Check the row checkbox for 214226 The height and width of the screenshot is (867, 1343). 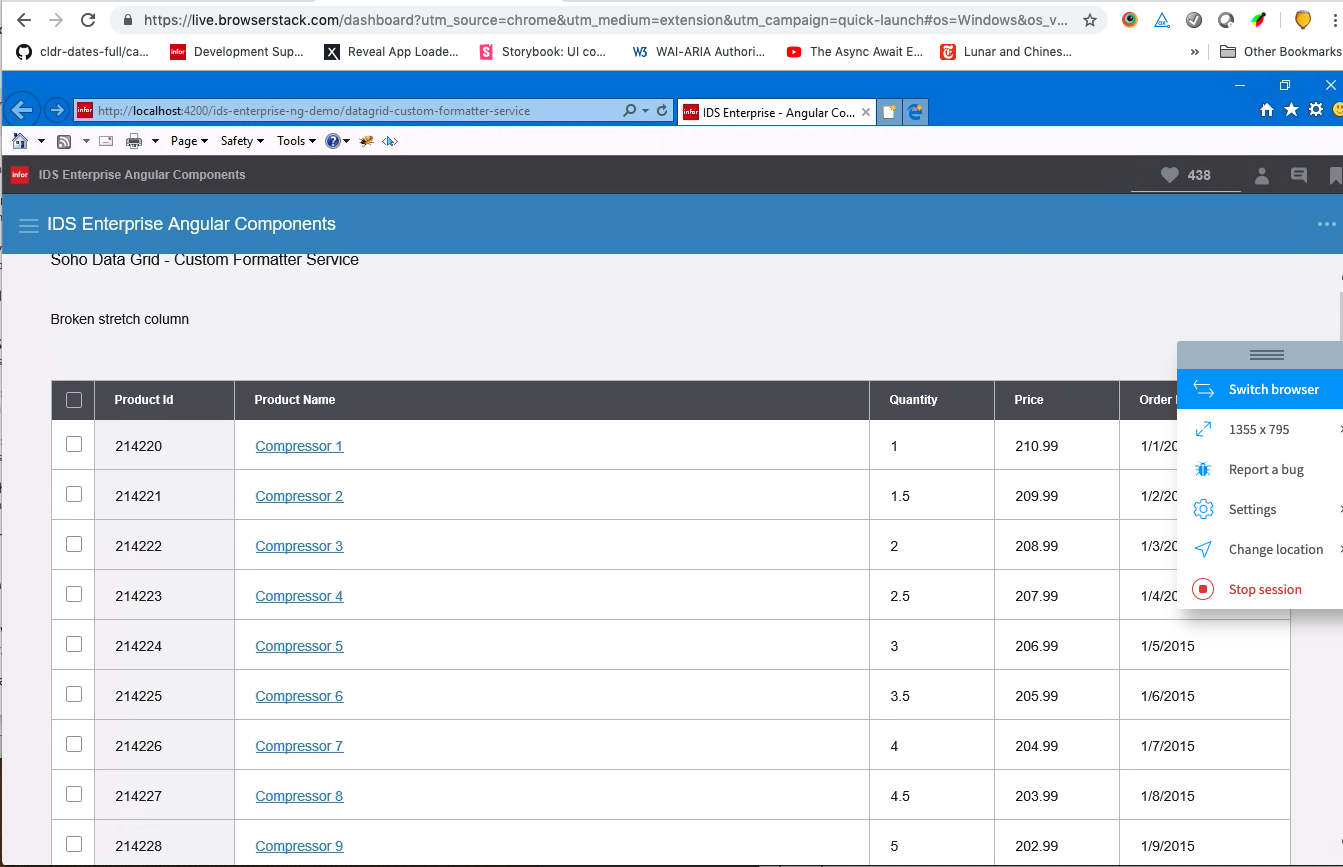tap(74, 744)
